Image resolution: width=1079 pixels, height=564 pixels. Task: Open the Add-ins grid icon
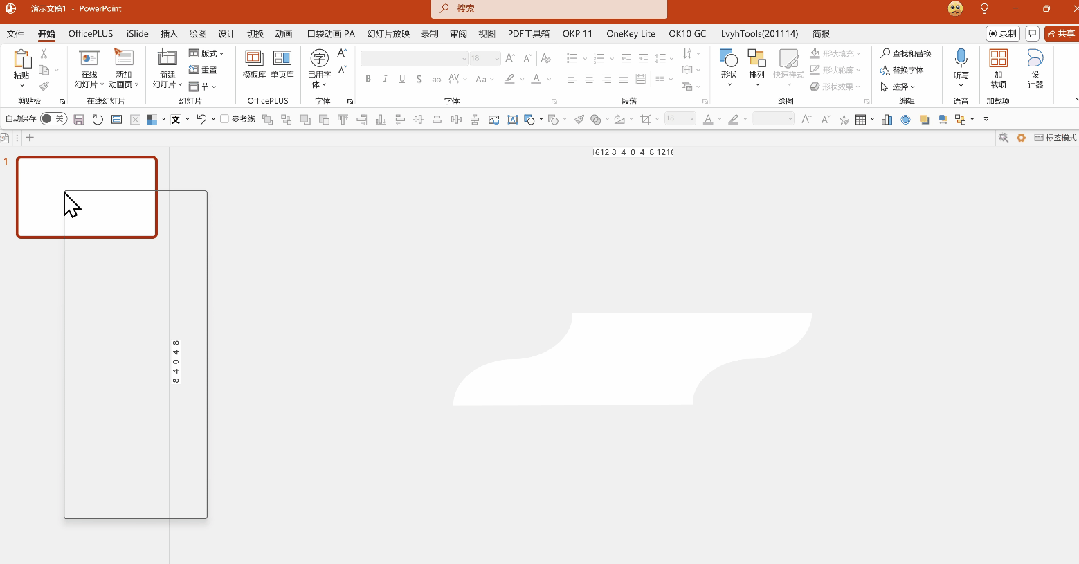(998, 58)
